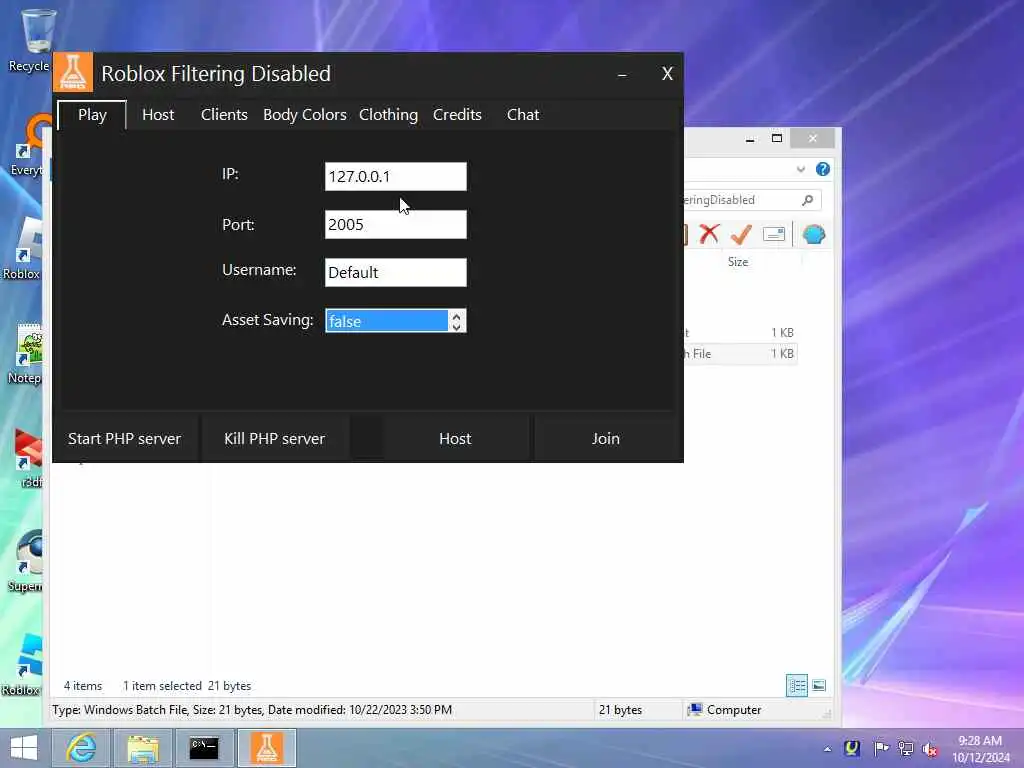The height and width of the screenshot is (768, 1024).
Task: Minimize the Roblox Filtering Disabled window
Action: (622, 74)
